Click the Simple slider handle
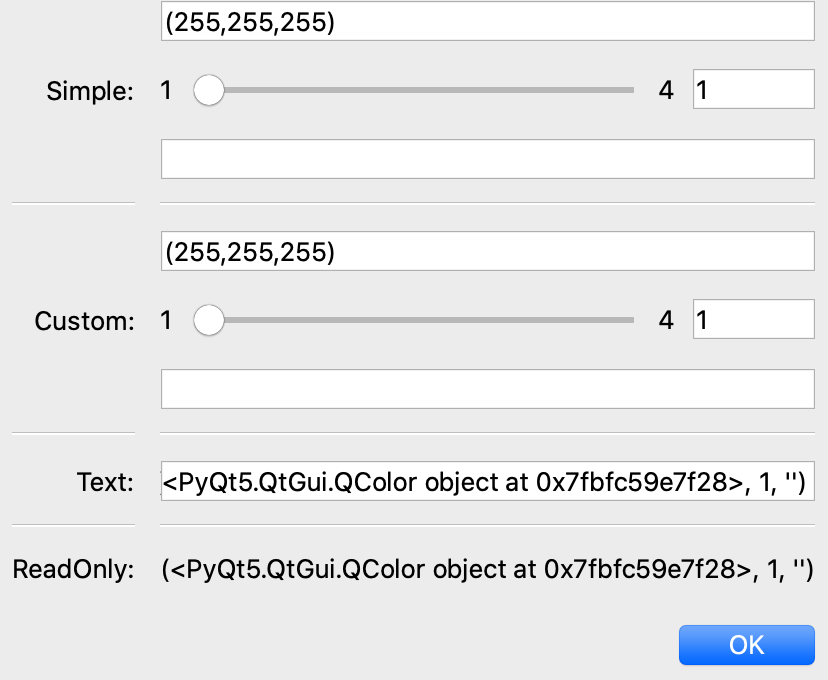 [x=209, y=91]
